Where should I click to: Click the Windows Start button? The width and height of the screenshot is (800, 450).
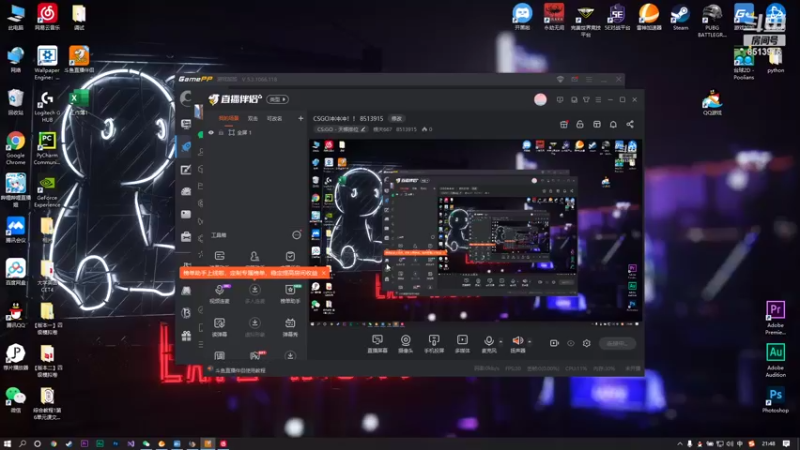7,444
